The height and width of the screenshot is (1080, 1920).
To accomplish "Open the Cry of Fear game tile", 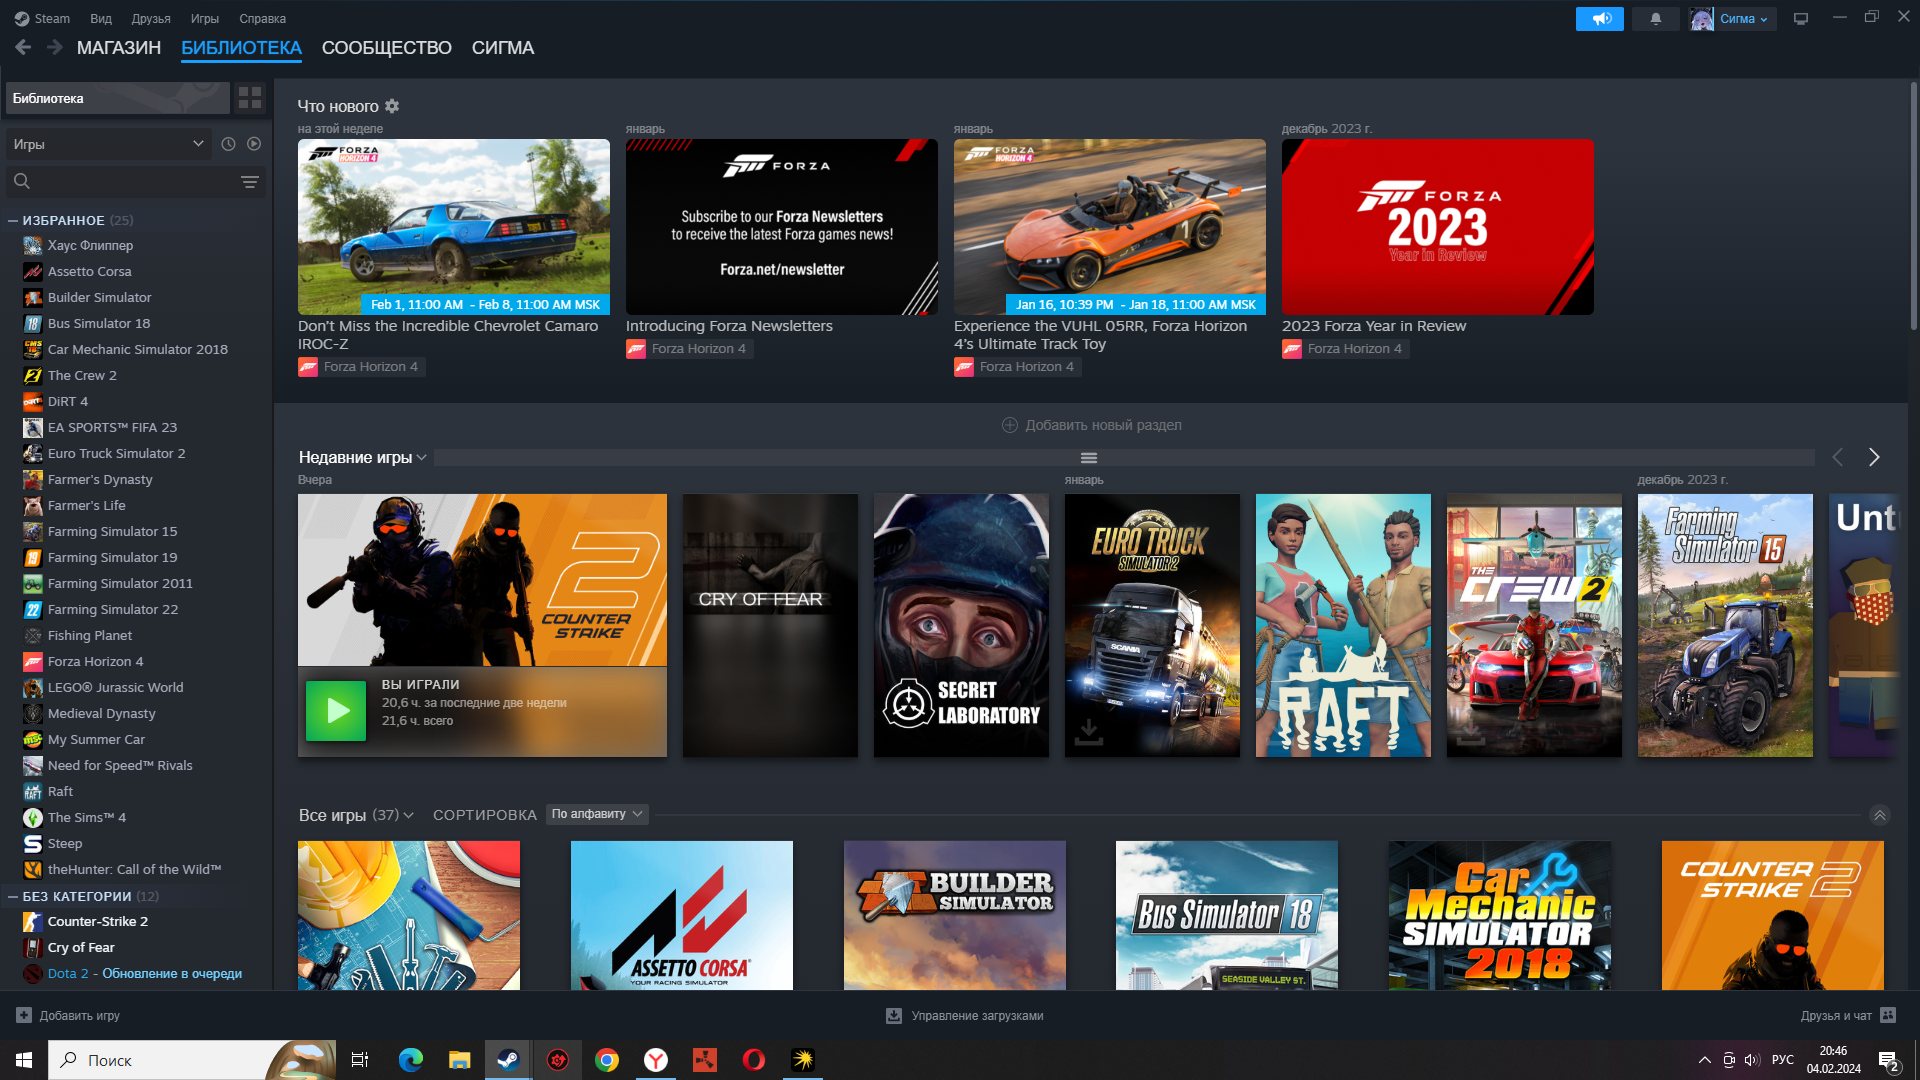I will [x=770, y=625].
